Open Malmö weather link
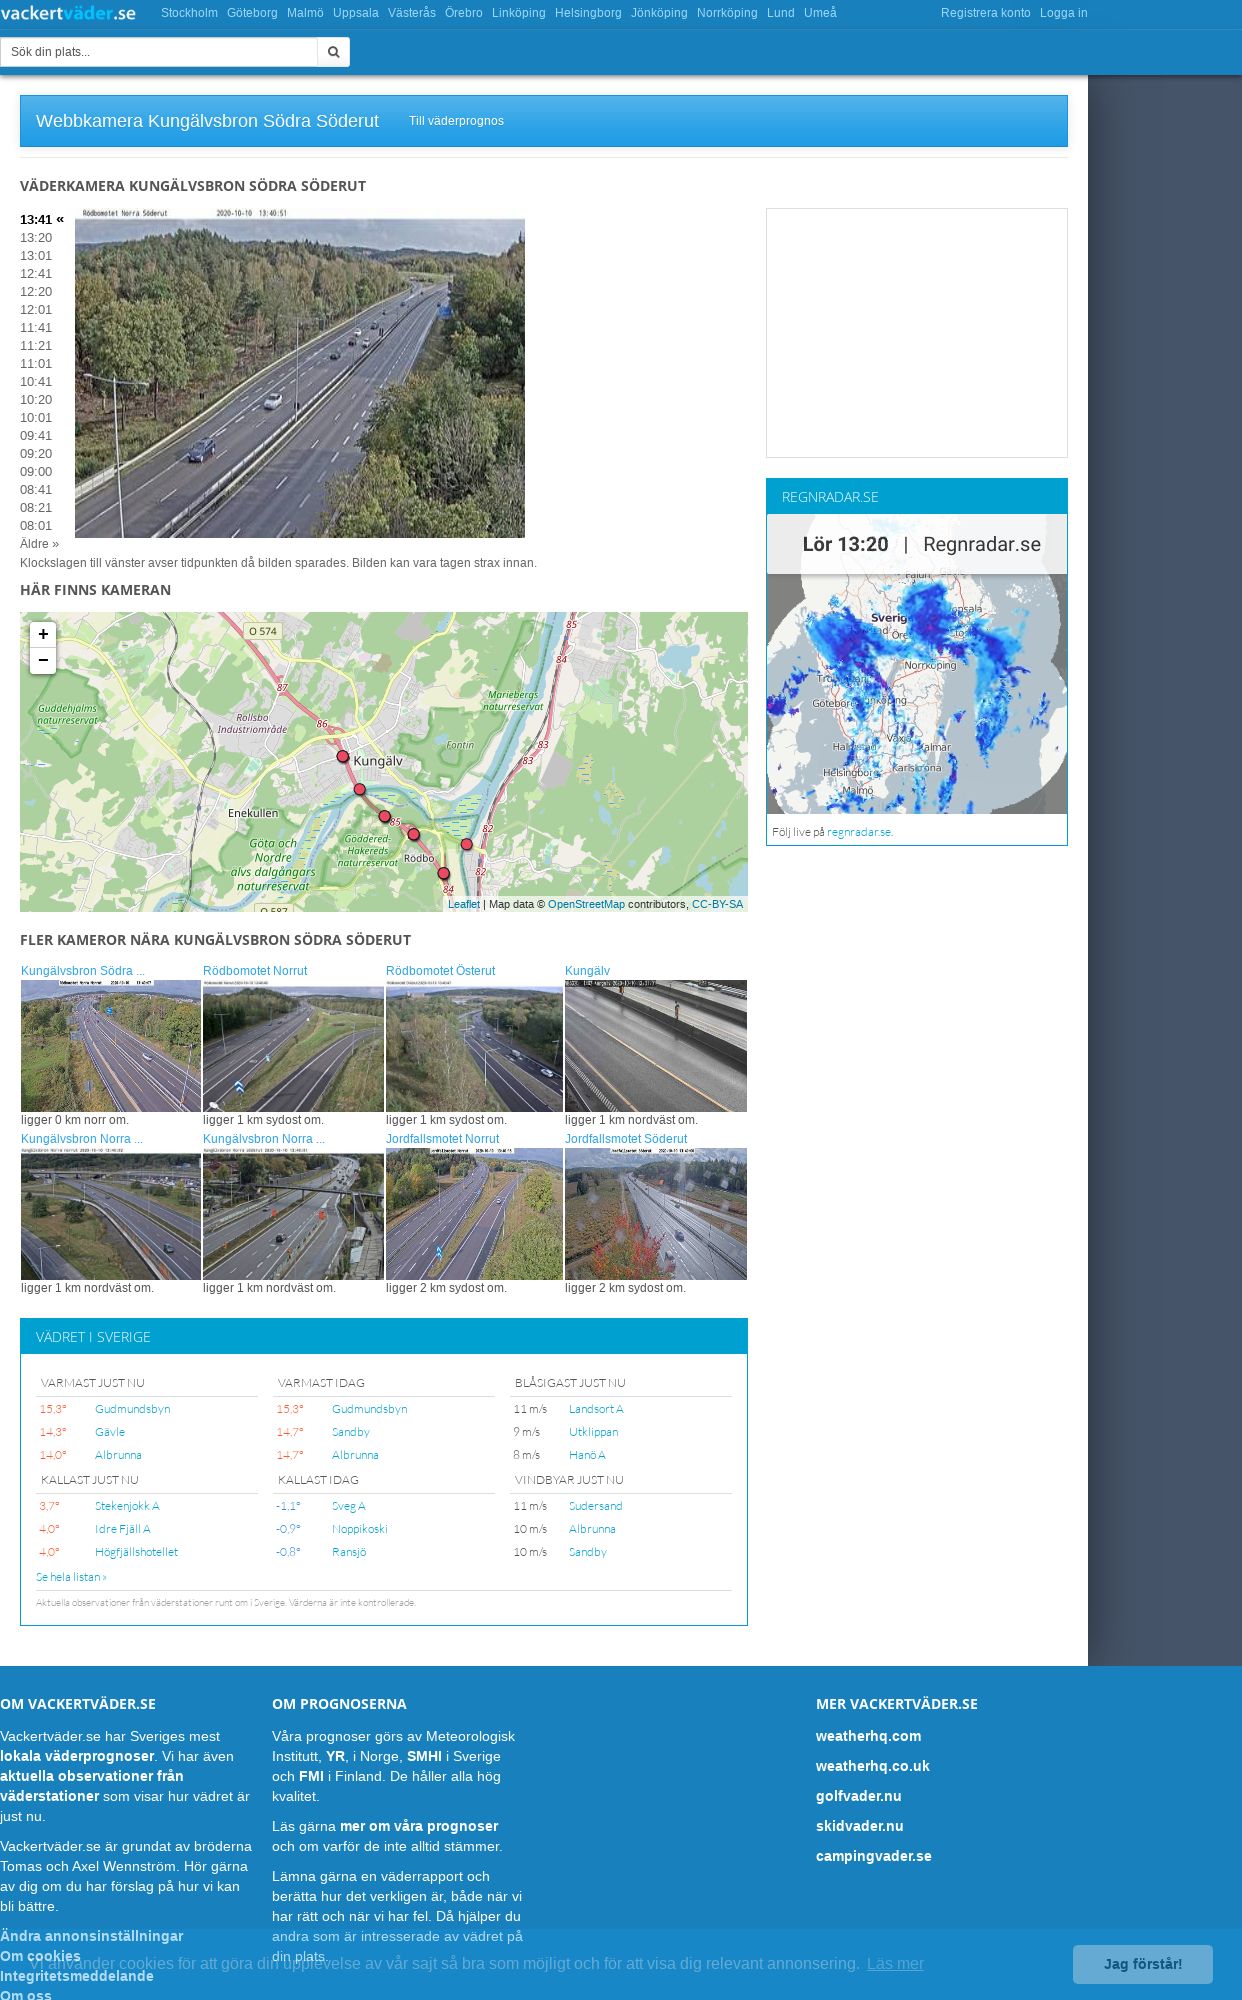This screenshot has height=2000, width=1242. coord(305,13)
